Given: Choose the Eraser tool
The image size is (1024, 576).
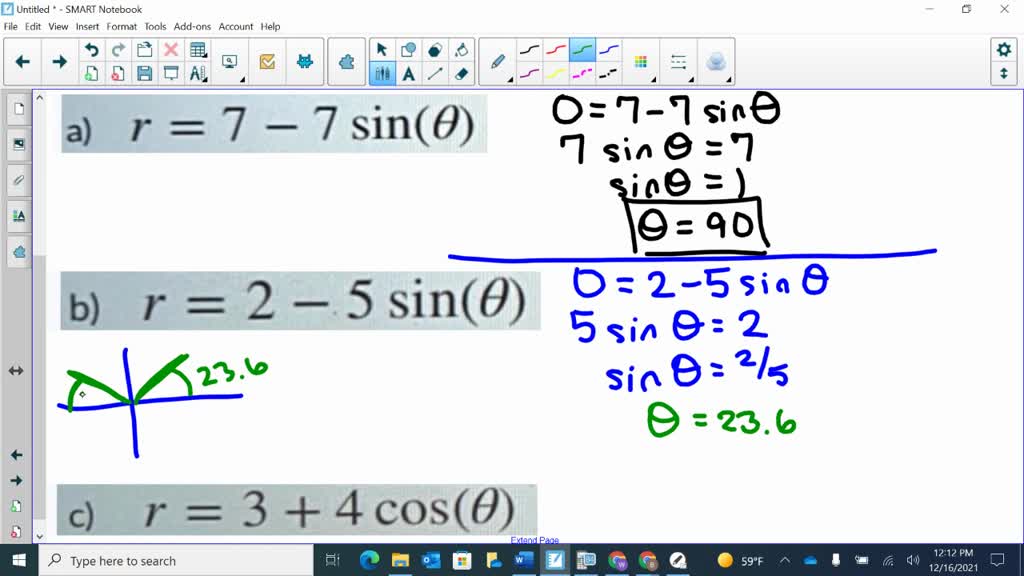Looking at the screenshot, I should click(461, 73).
